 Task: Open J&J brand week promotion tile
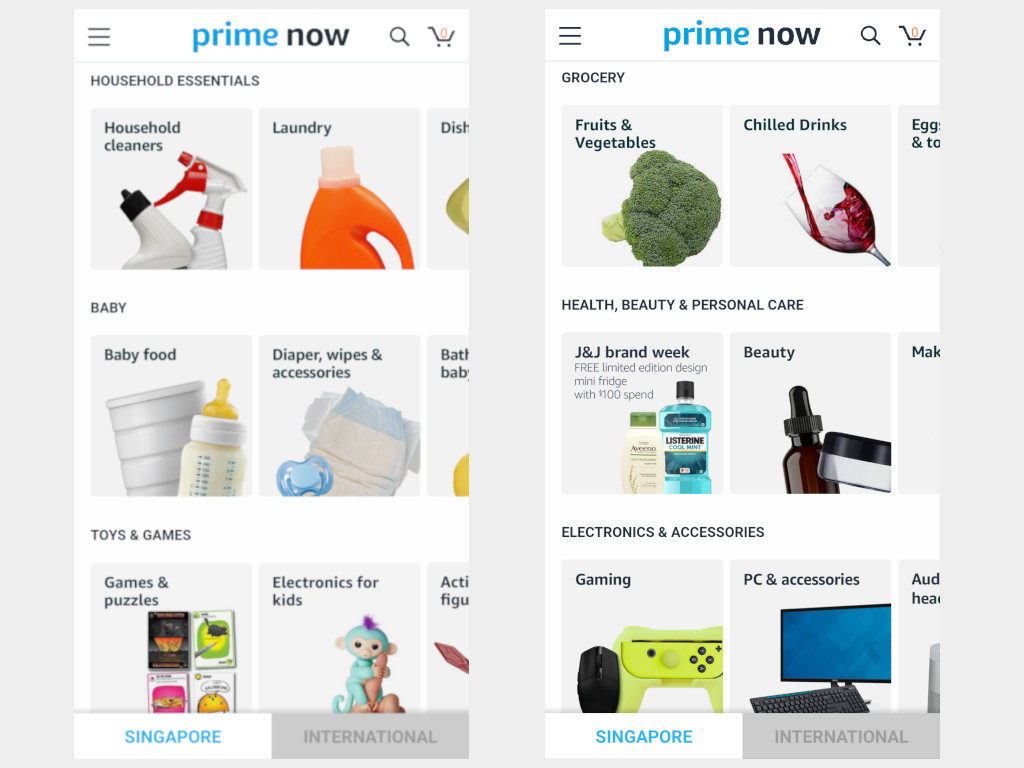coord(642,413)
